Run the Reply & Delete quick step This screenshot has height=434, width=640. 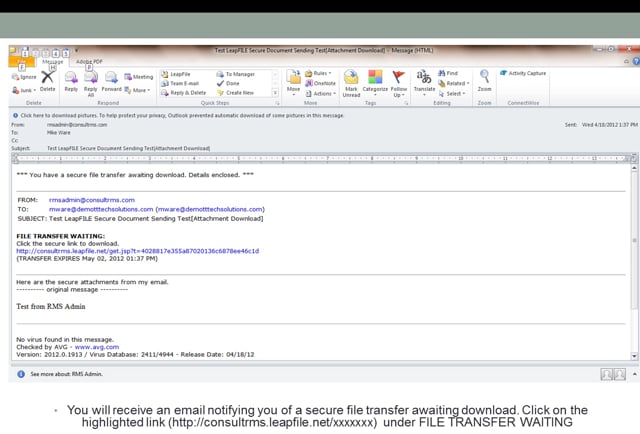point(184,93)
